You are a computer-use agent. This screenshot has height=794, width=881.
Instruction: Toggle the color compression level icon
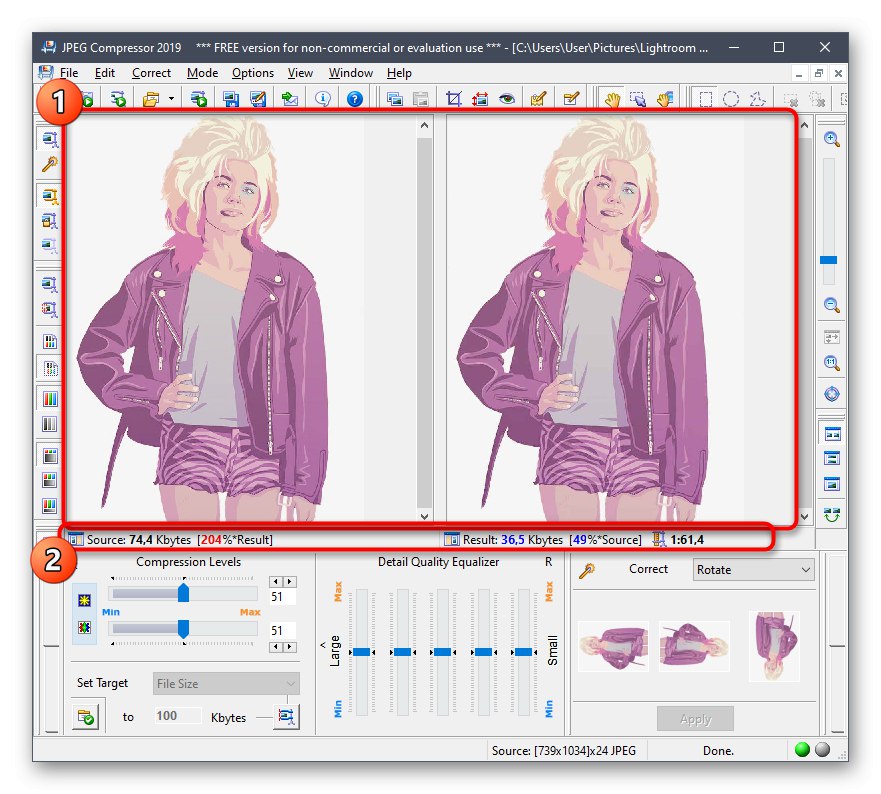click(86, 629)
